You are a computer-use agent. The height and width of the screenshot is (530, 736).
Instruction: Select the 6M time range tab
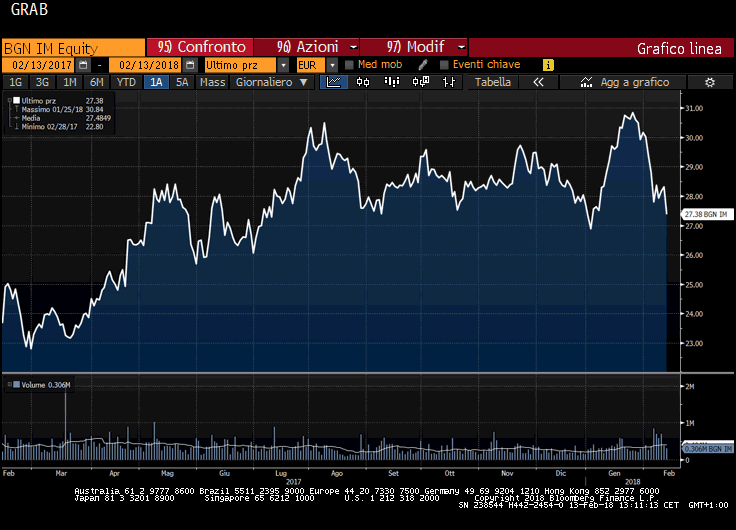[x=97, y=82]
